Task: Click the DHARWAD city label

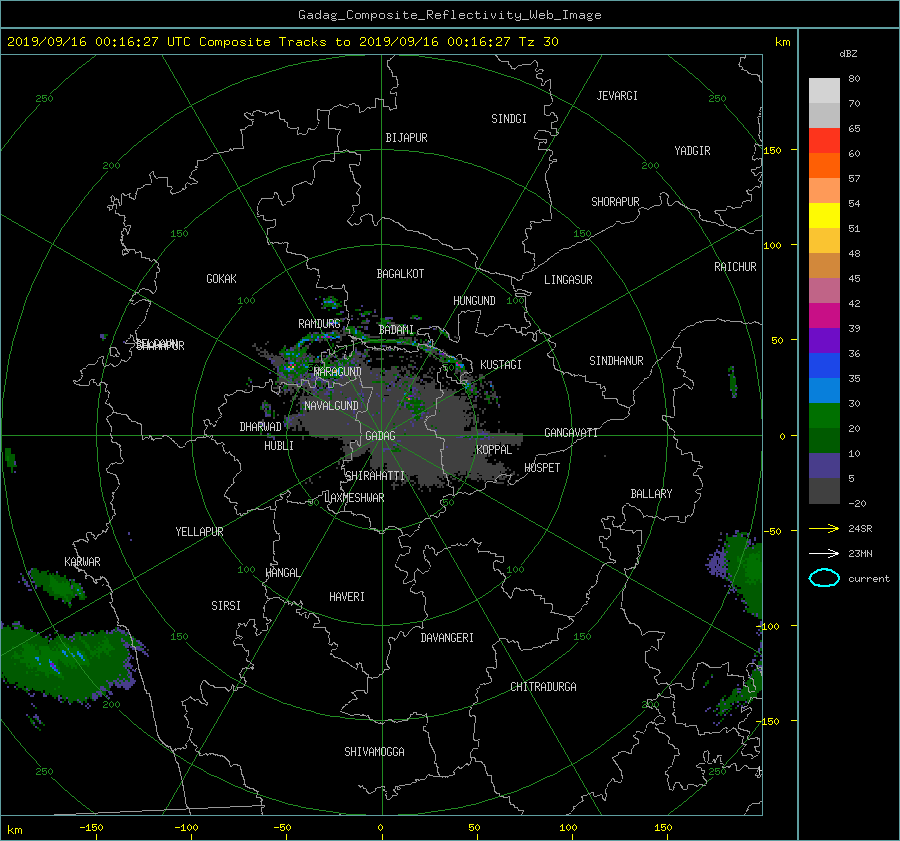Action: coord(260,427)
